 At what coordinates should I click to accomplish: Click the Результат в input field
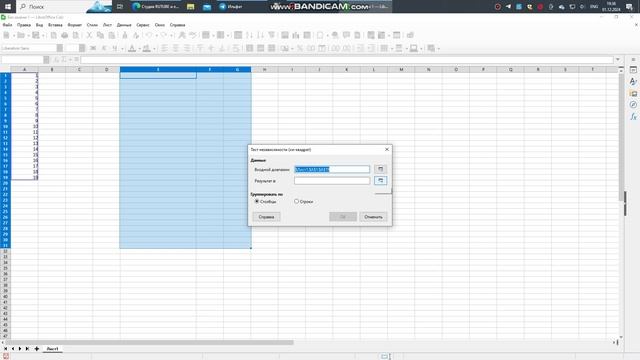(332, 180)
